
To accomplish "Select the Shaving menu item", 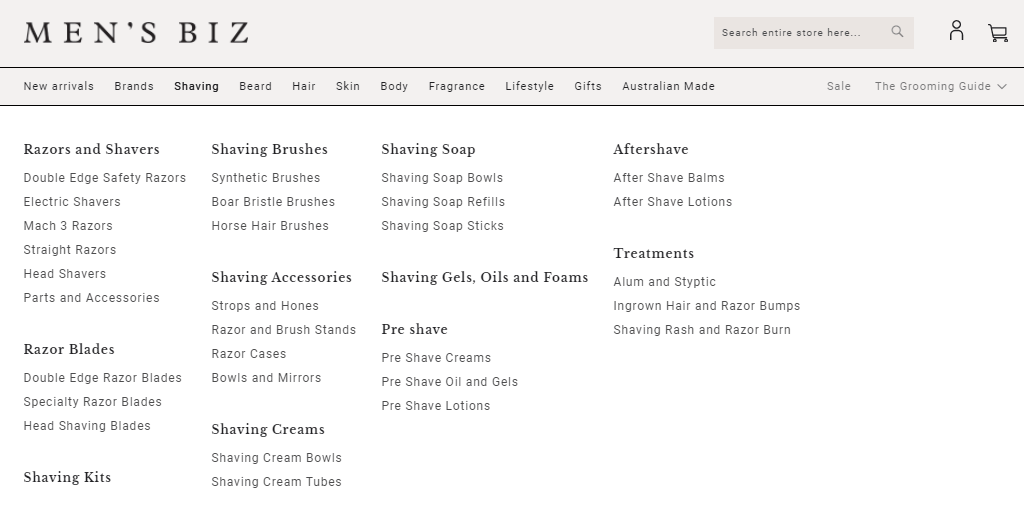I will 197,86.
